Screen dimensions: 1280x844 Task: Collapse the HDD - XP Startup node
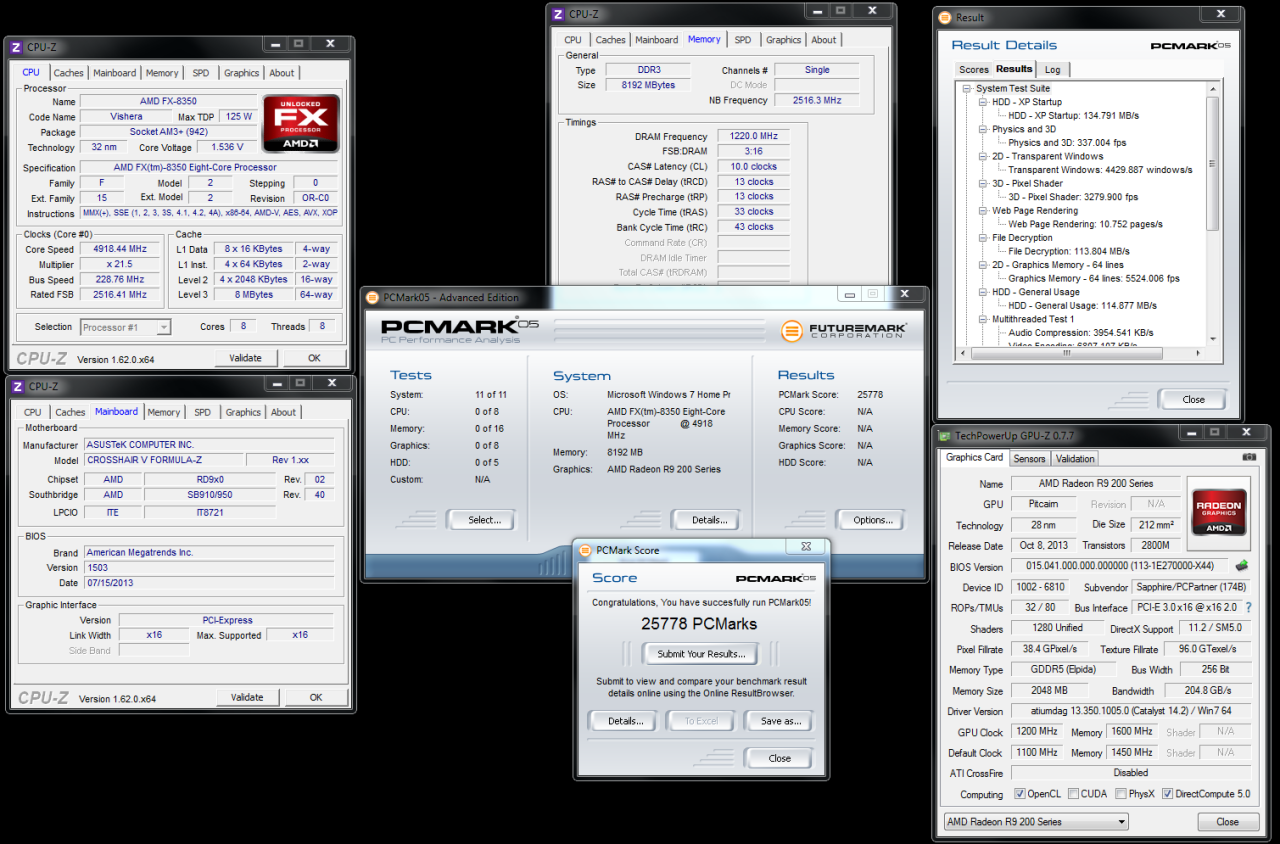click(984, 102)
